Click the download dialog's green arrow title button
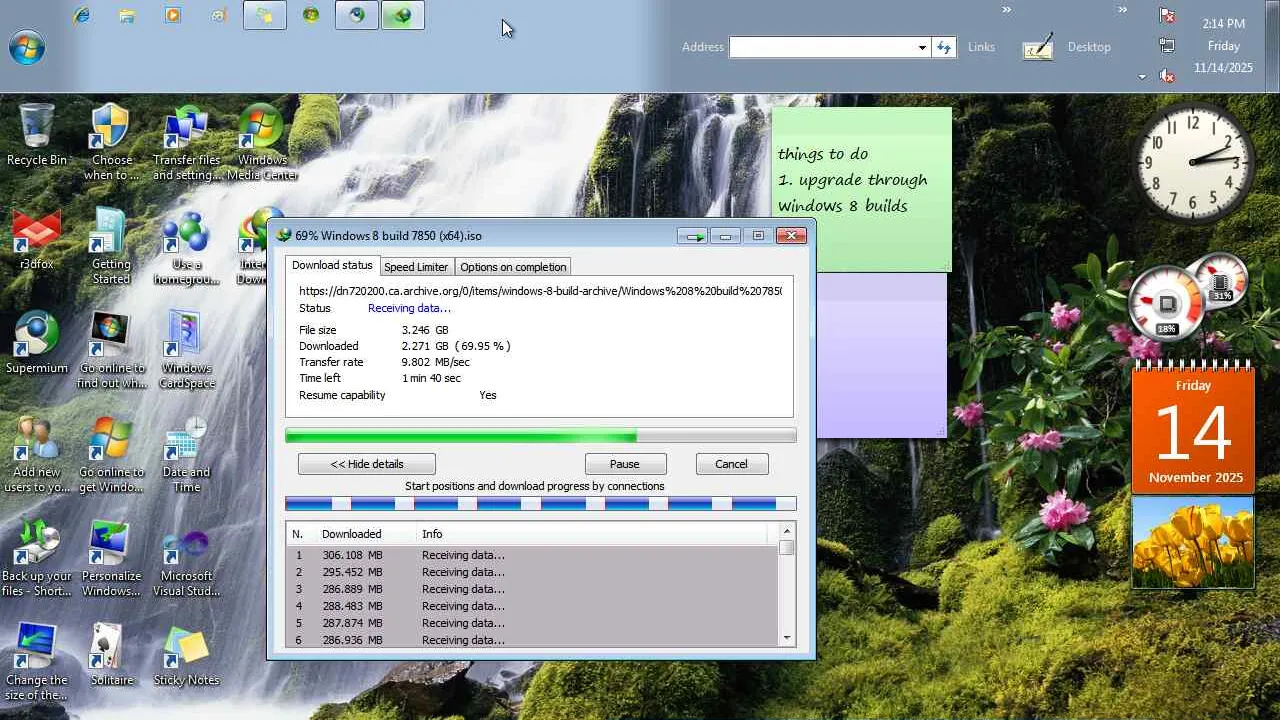 (692, 236)
